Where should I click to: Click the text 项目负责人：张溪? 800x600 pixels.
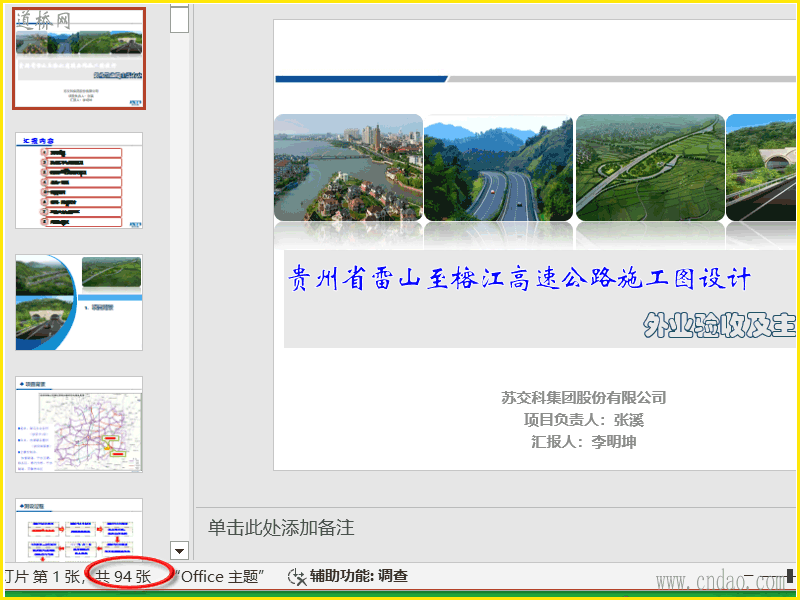pyautogui.click(x=584, y=420)
